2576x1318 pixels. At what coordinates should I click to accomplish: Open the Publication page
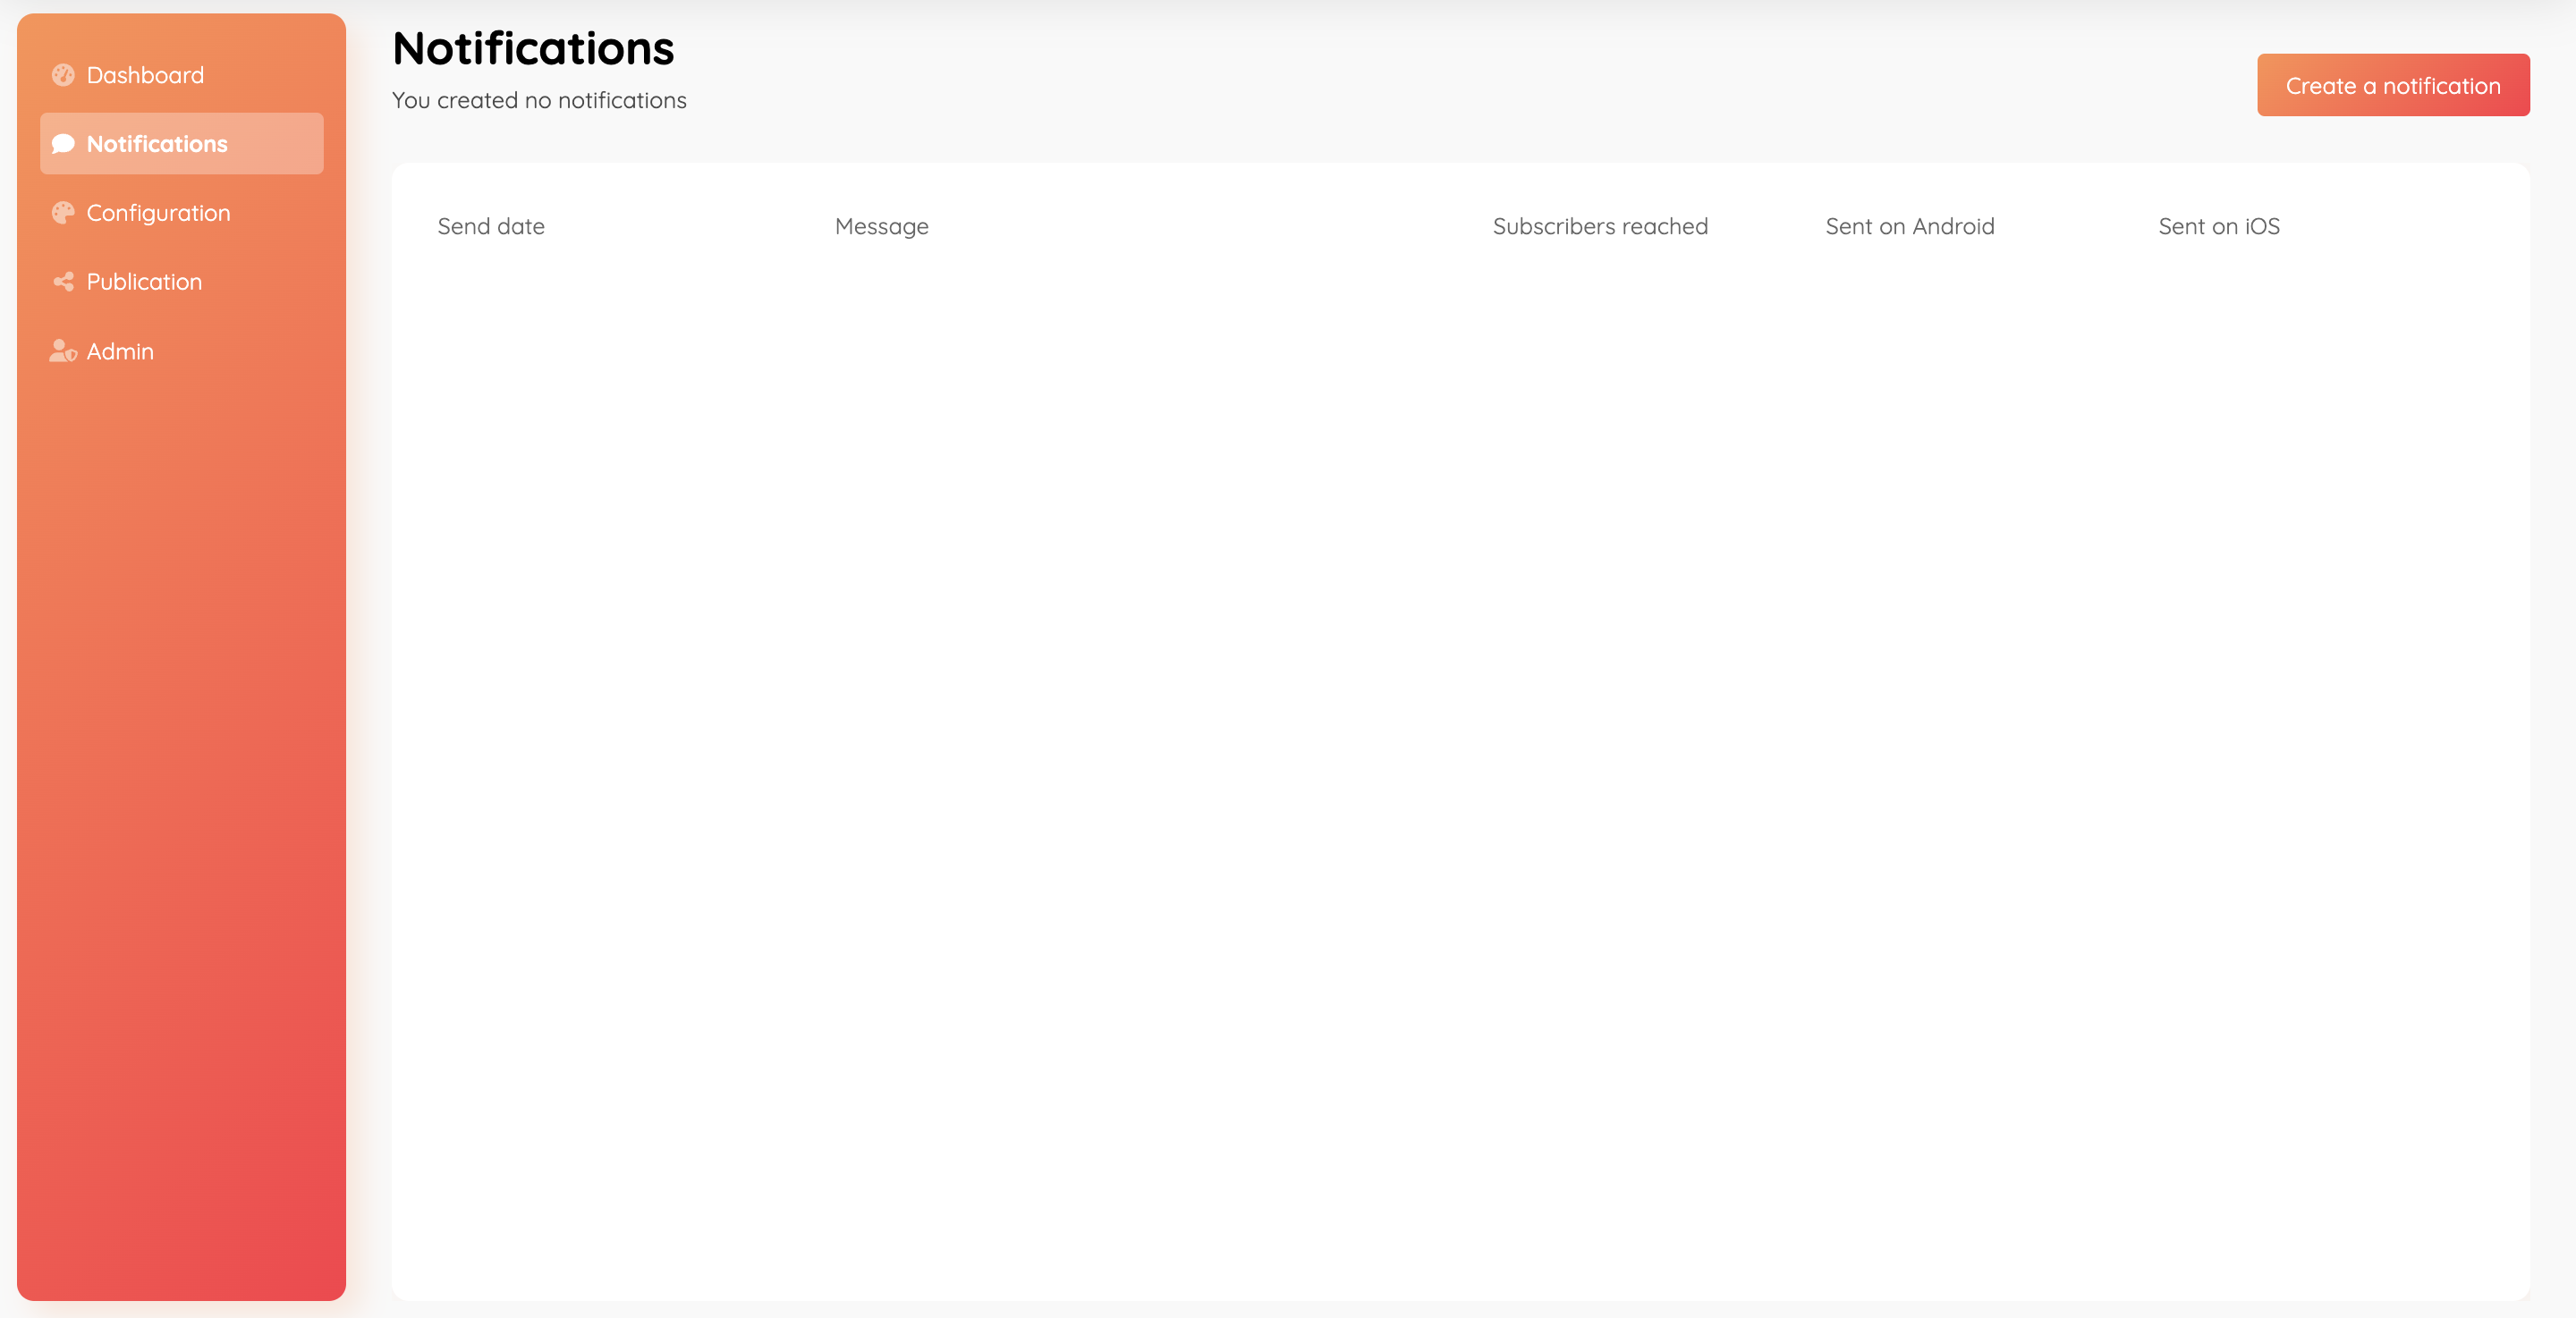point(144,282)
